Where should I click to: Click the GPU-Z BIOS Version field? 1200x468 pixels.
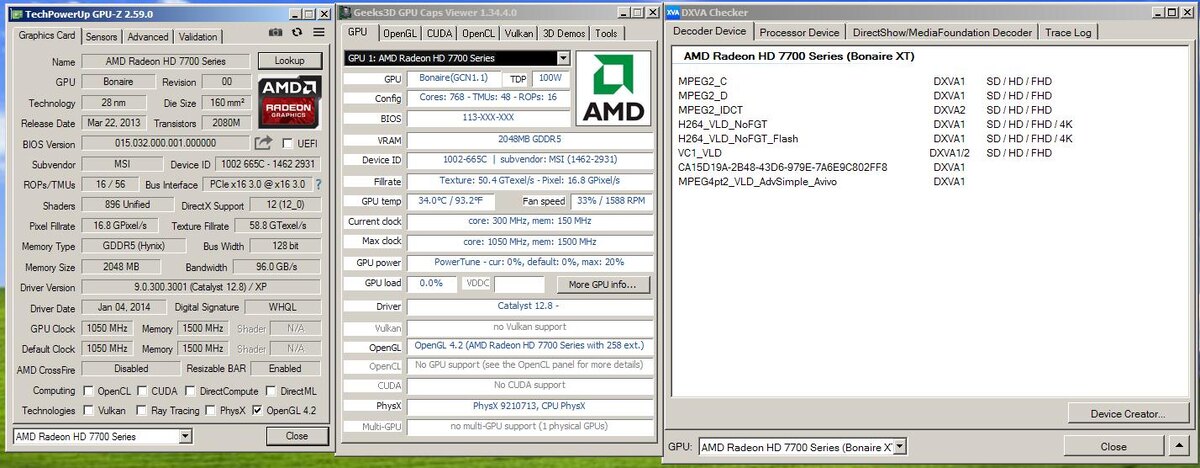[x=166, y=144]
